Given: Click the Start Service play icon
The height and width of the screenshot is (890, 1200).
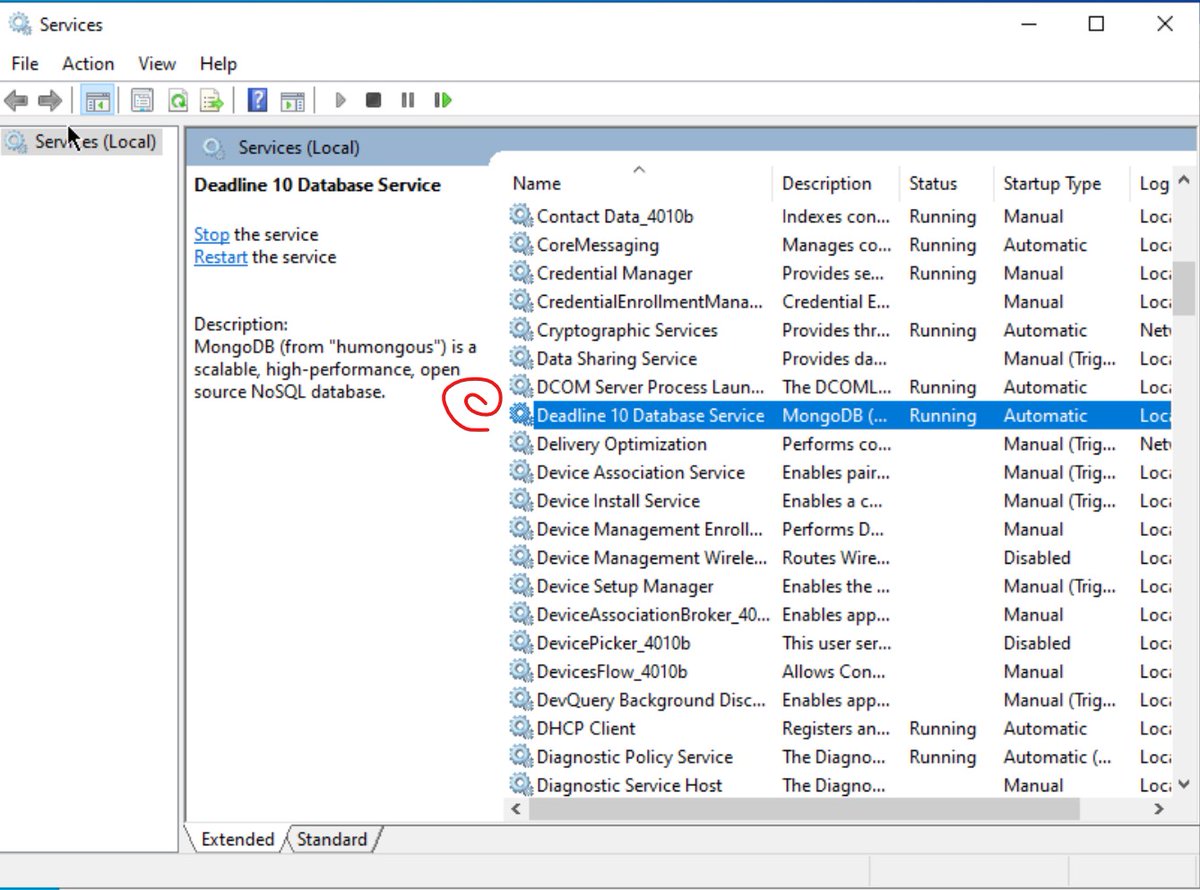Looking at the screenshot, I should 340,100.
